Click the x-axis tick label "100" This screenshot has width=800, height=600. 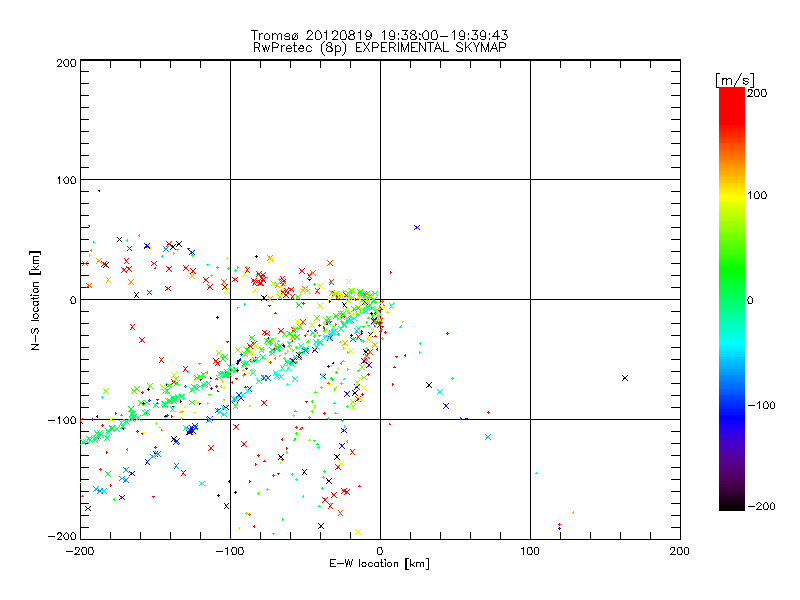pos(530,551)
